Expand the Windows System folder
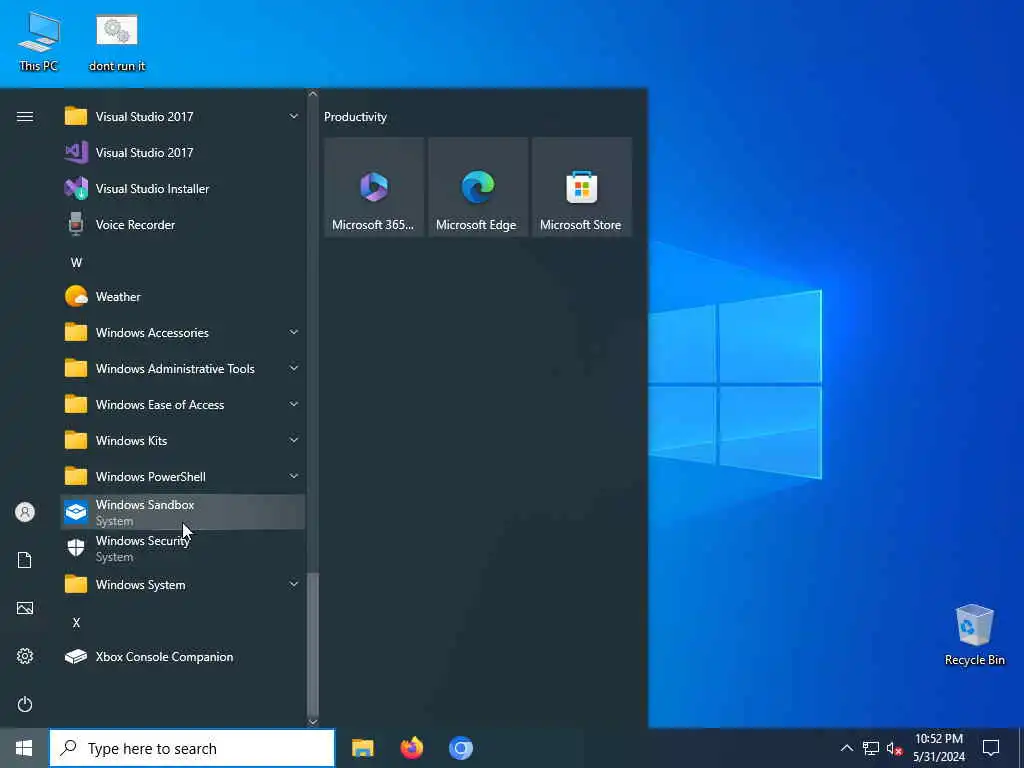The height and width of the screenshot is (768, 1024). point(182,584)
